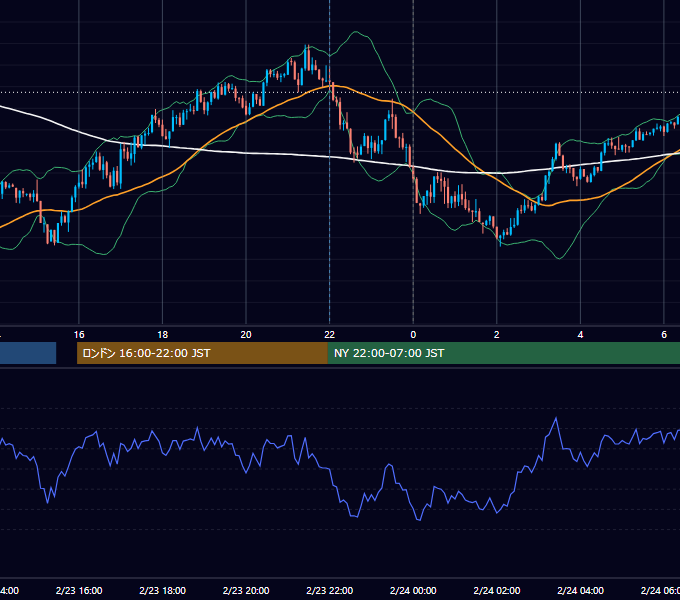The image size is (680, 600).
Task: Click the 22 hour label on price chart axis
Action: [330, 335]
